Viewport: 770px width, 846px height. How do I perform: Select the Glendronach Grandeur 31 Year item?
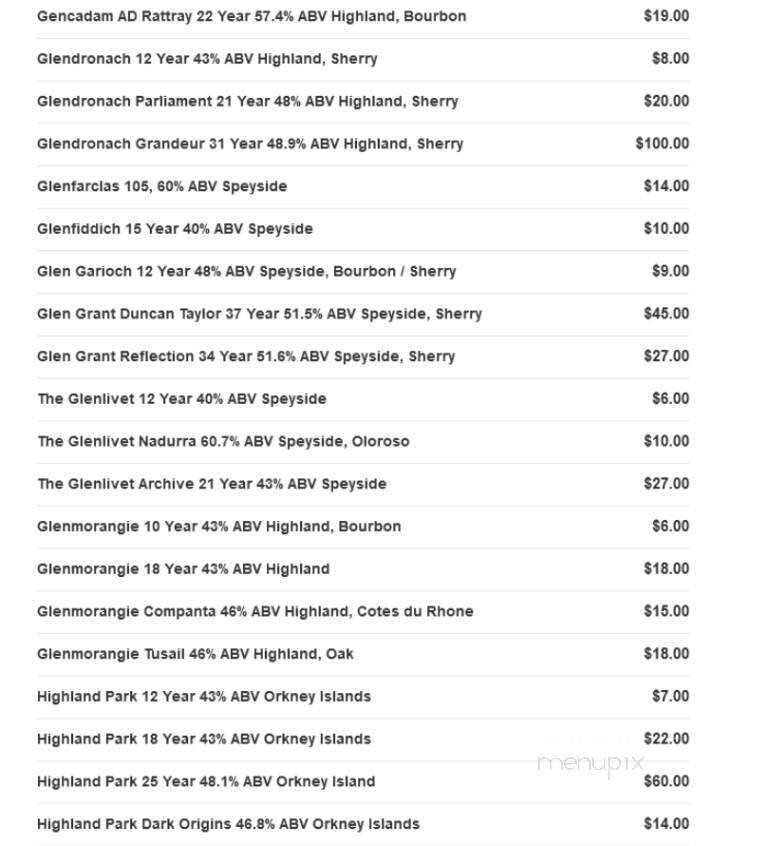(250, 144)
